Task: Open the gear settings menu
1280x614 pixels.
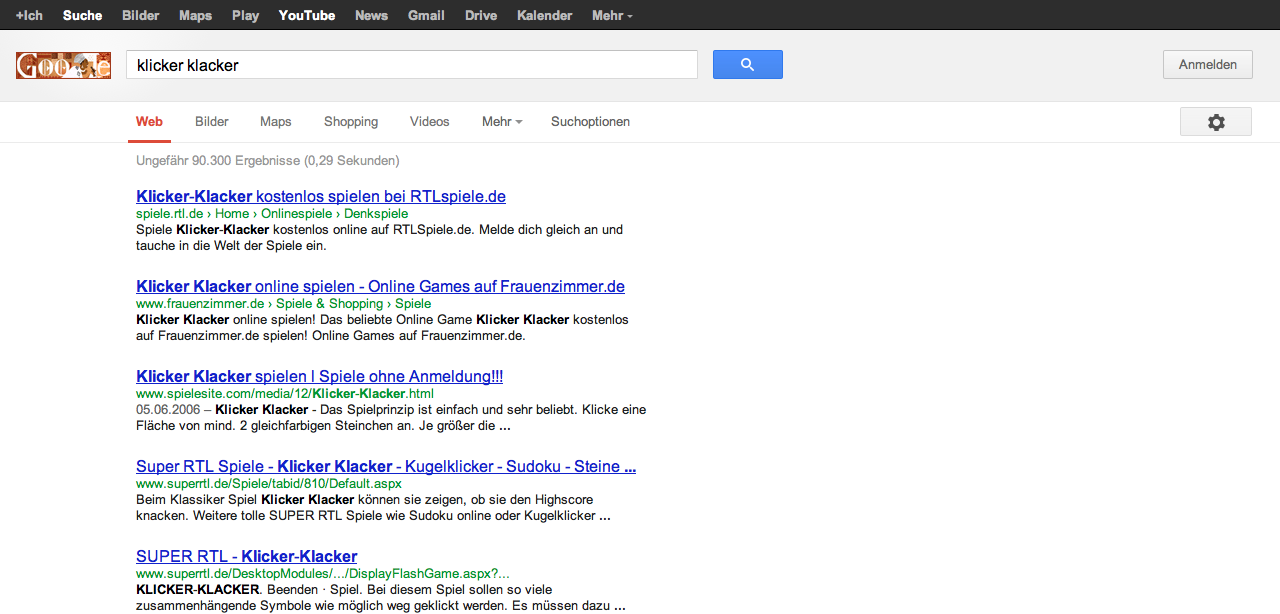Action: pyautogui.click(x=1215, y=122)
